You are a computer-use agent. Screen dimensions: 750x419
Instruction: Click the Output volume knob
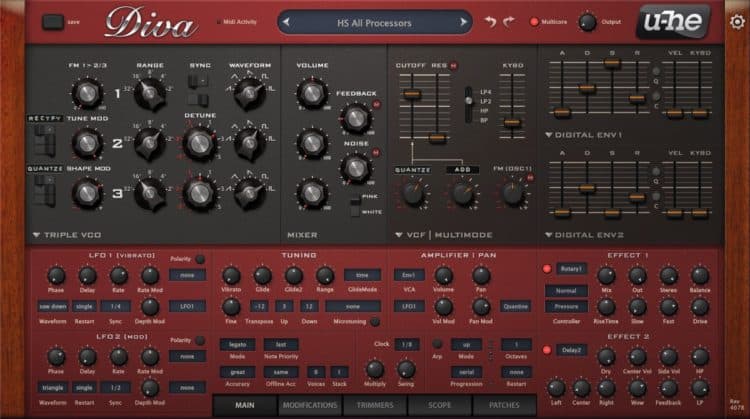[587, 22]
